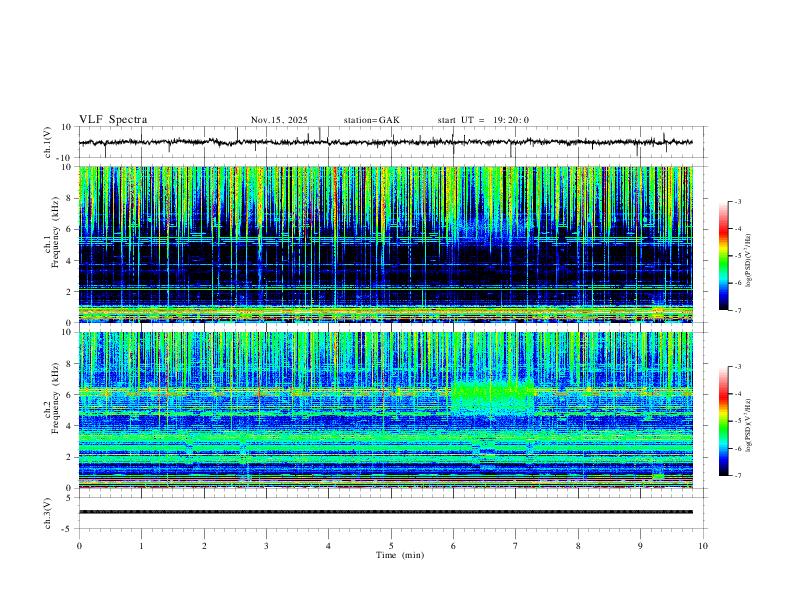Click the ch.1 spectrogram color scale bar
792x612 pixels.
pyautogui.click(x=723, y=256)
